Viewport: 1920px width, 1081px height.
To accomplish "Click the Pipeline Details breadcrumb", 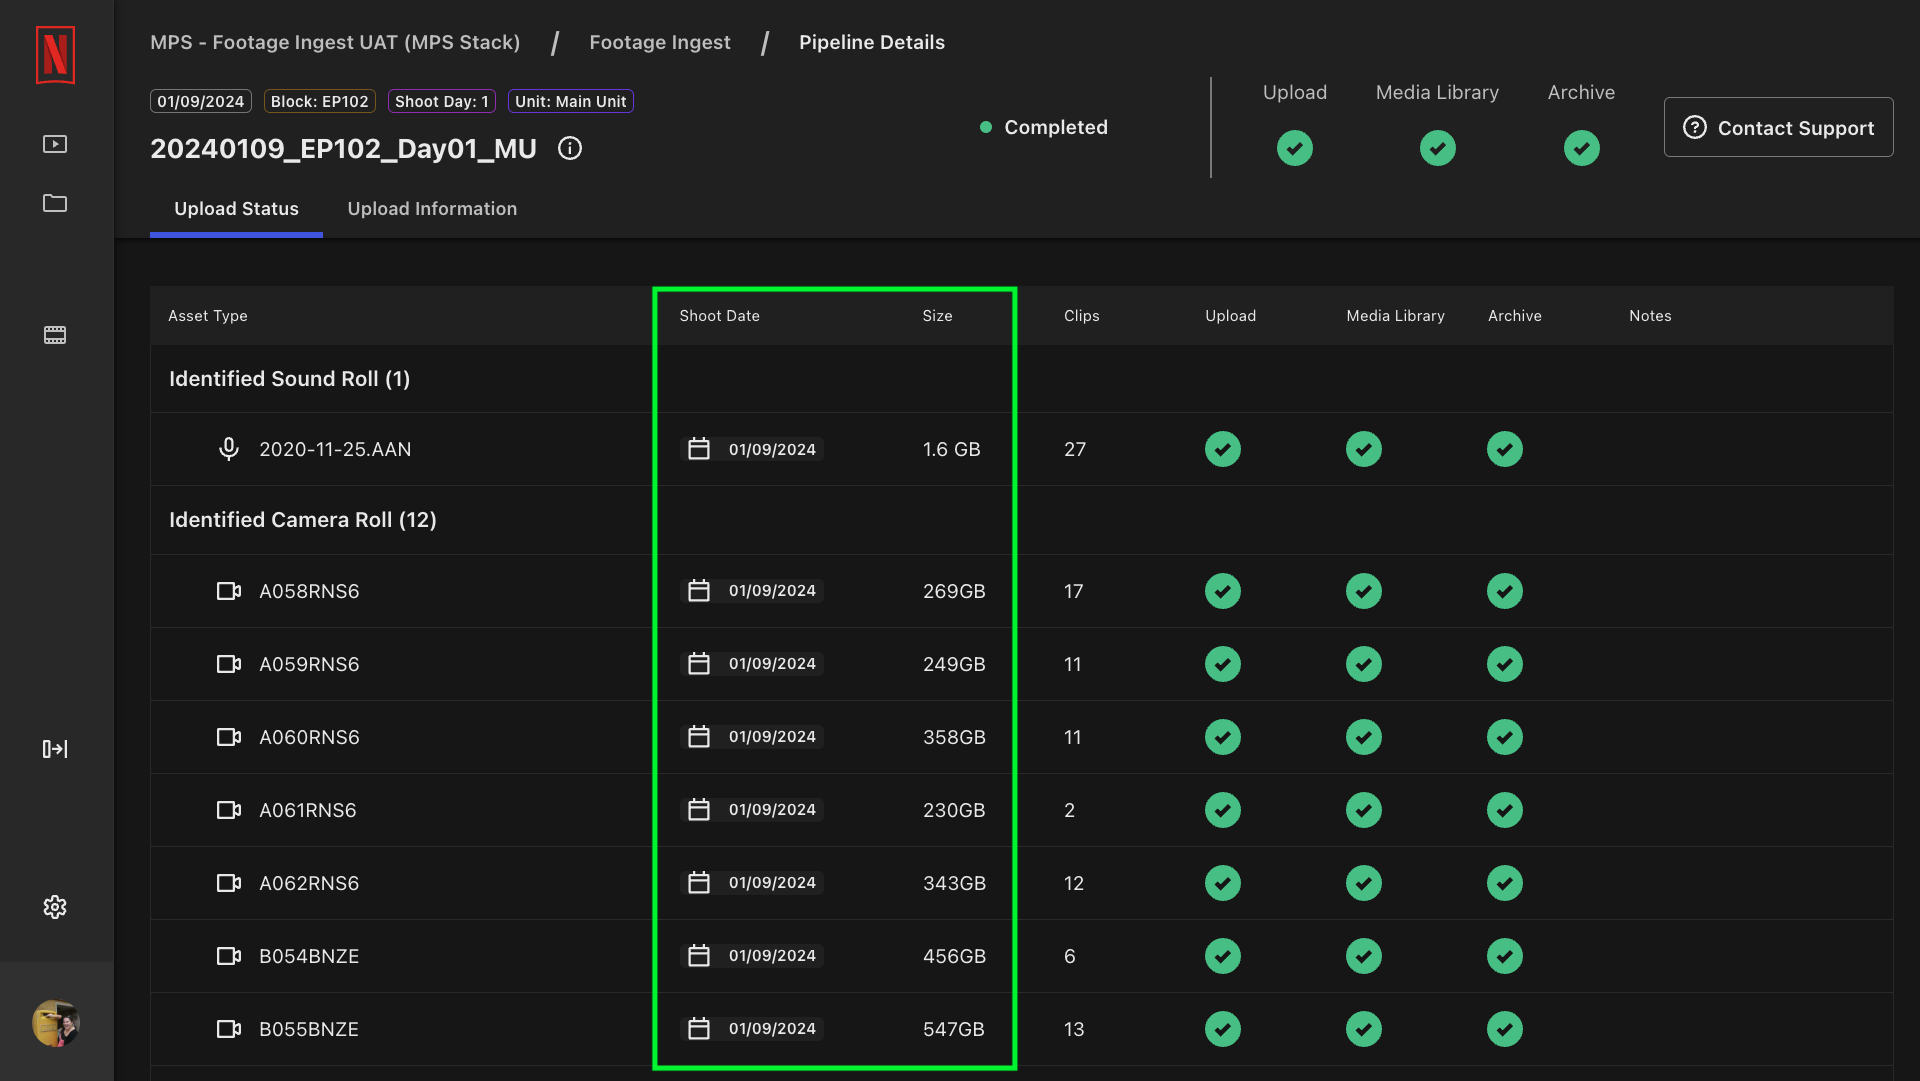I will pyautogui.click(x=872, y=42).
